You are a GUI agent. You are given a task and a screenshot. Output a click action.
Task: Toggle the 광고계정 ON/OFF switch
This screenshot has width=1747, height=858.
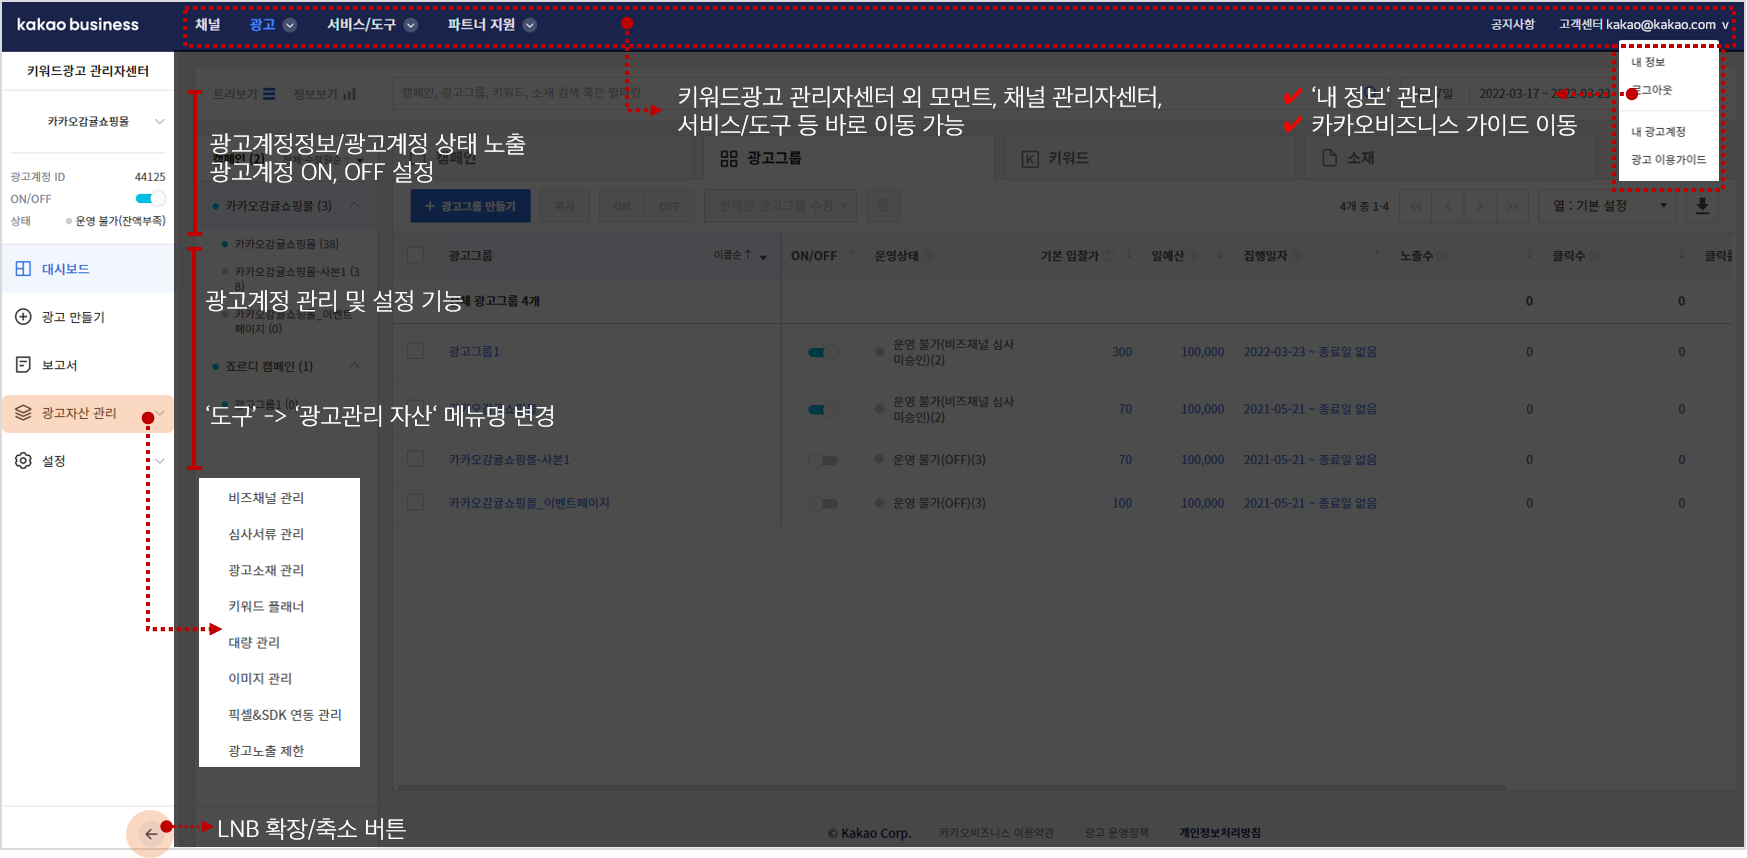(150, 198)
